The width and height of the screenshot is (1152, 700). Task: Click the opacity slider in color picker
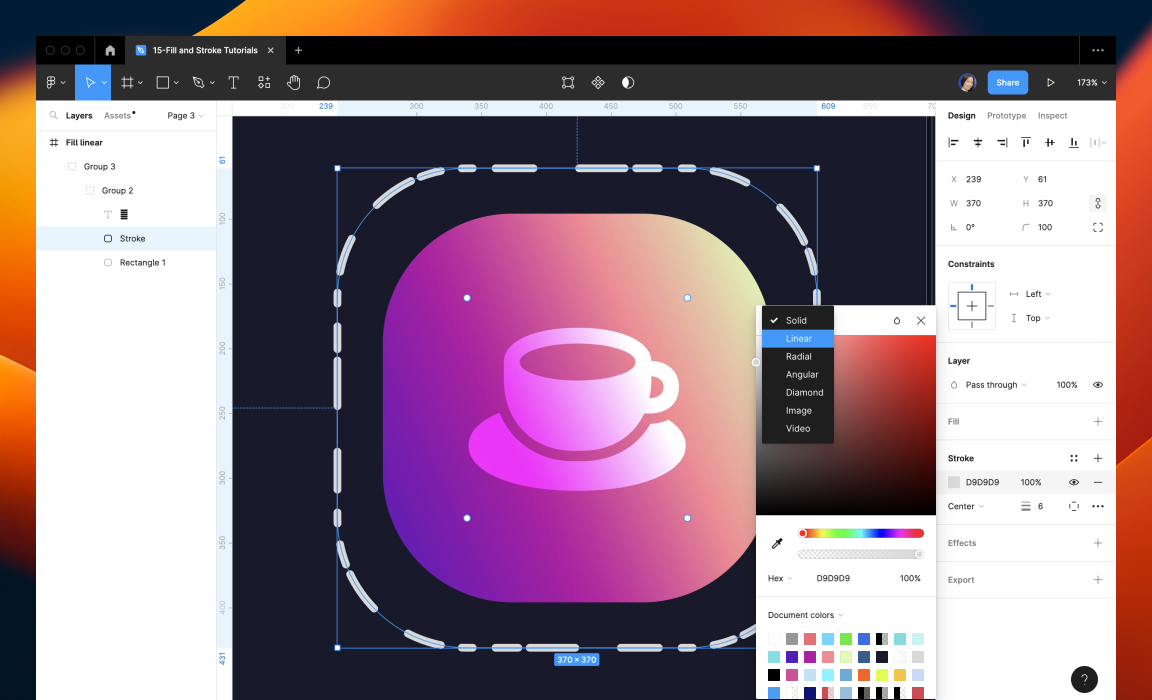[861, 554]
